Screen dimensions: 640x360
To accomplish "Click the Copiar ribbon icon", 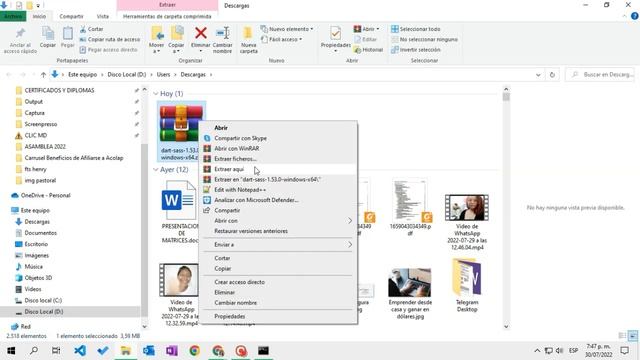I will coord(48,33).
